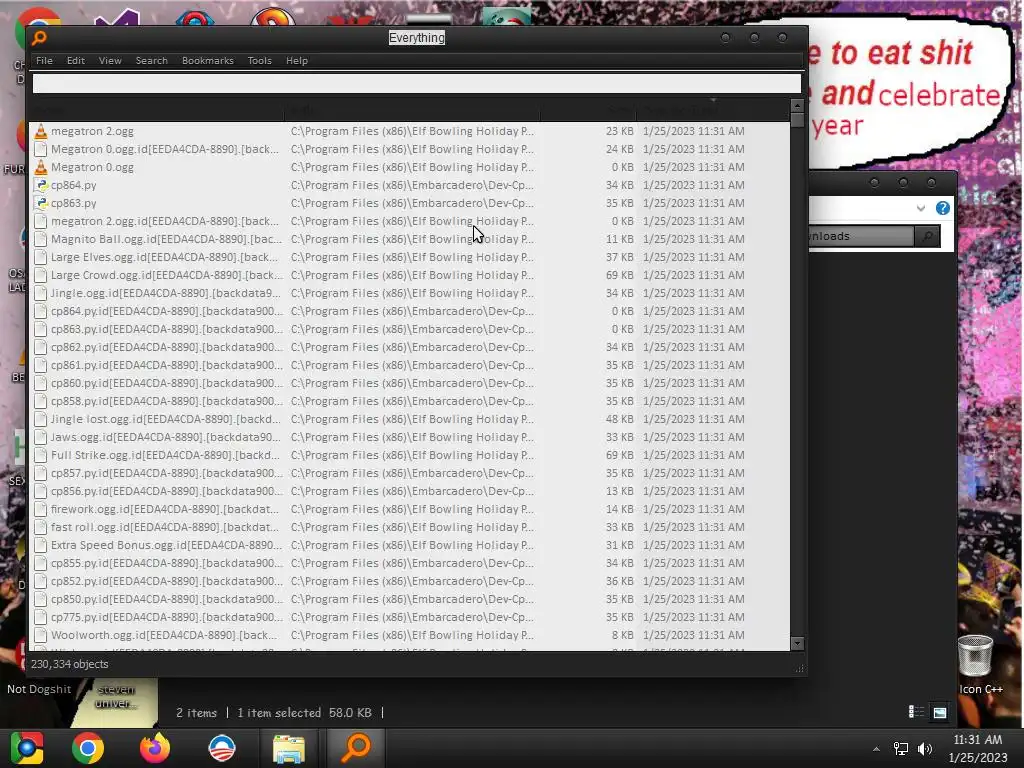Viewport: 1024px width, 768px height.
Task: Select 'Full Strike.ogg.id' file name
Action: click(165, 455)
